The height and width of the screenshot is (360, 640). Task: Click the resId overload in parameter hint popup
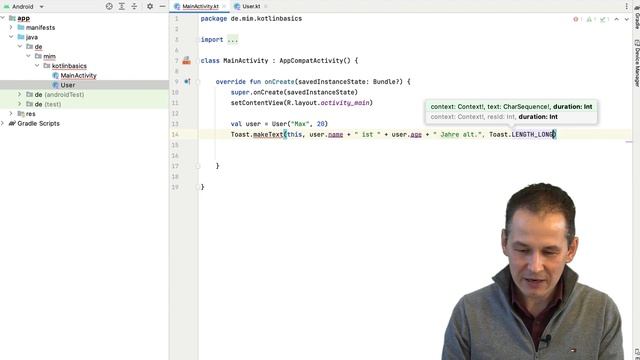(494, 117)
